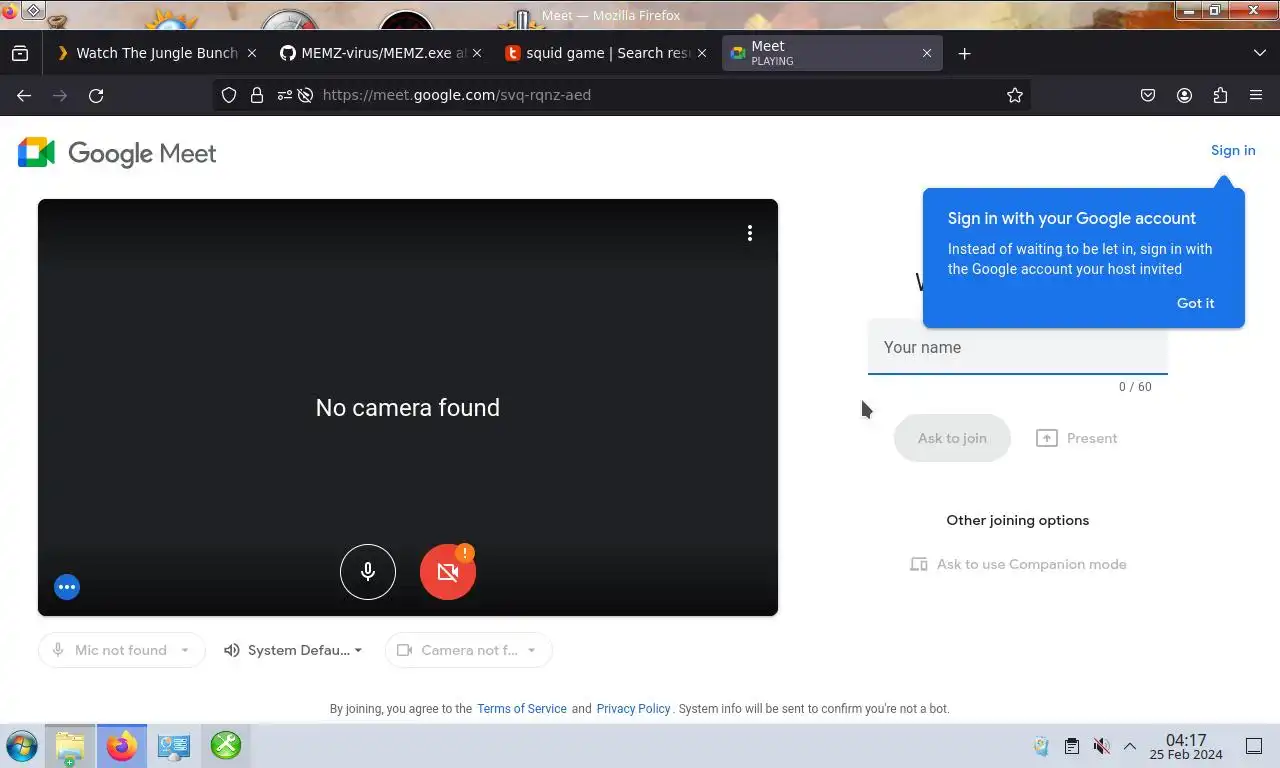Open the green tools taskbar icon
Viewport: 1280px width, 768px height.
[x=225, y=746]
